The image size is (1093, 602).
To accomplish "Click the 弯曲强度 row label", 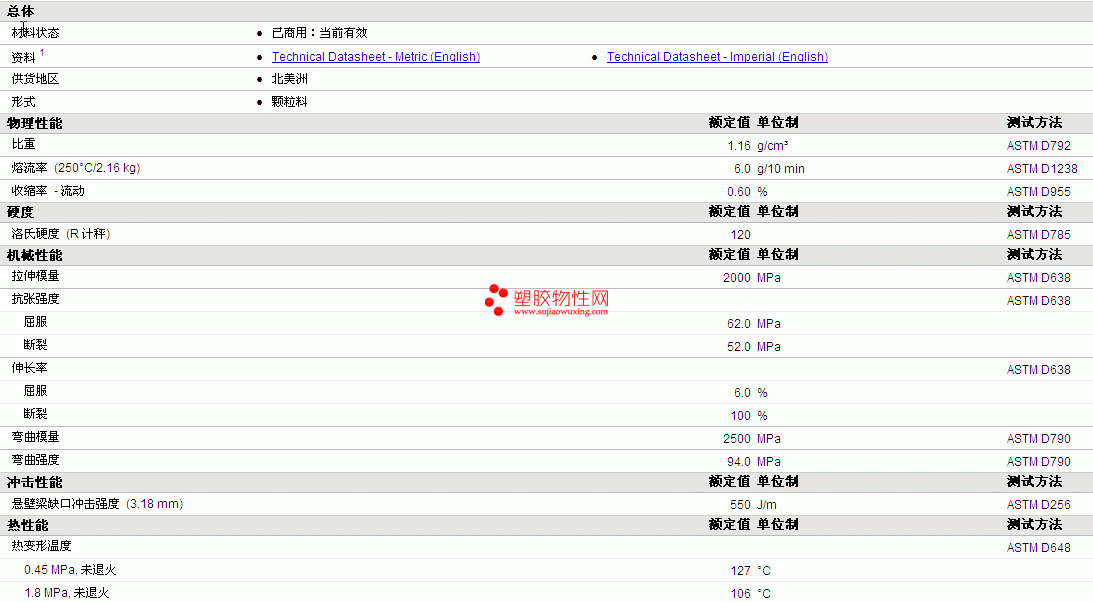I will [36, 460].
